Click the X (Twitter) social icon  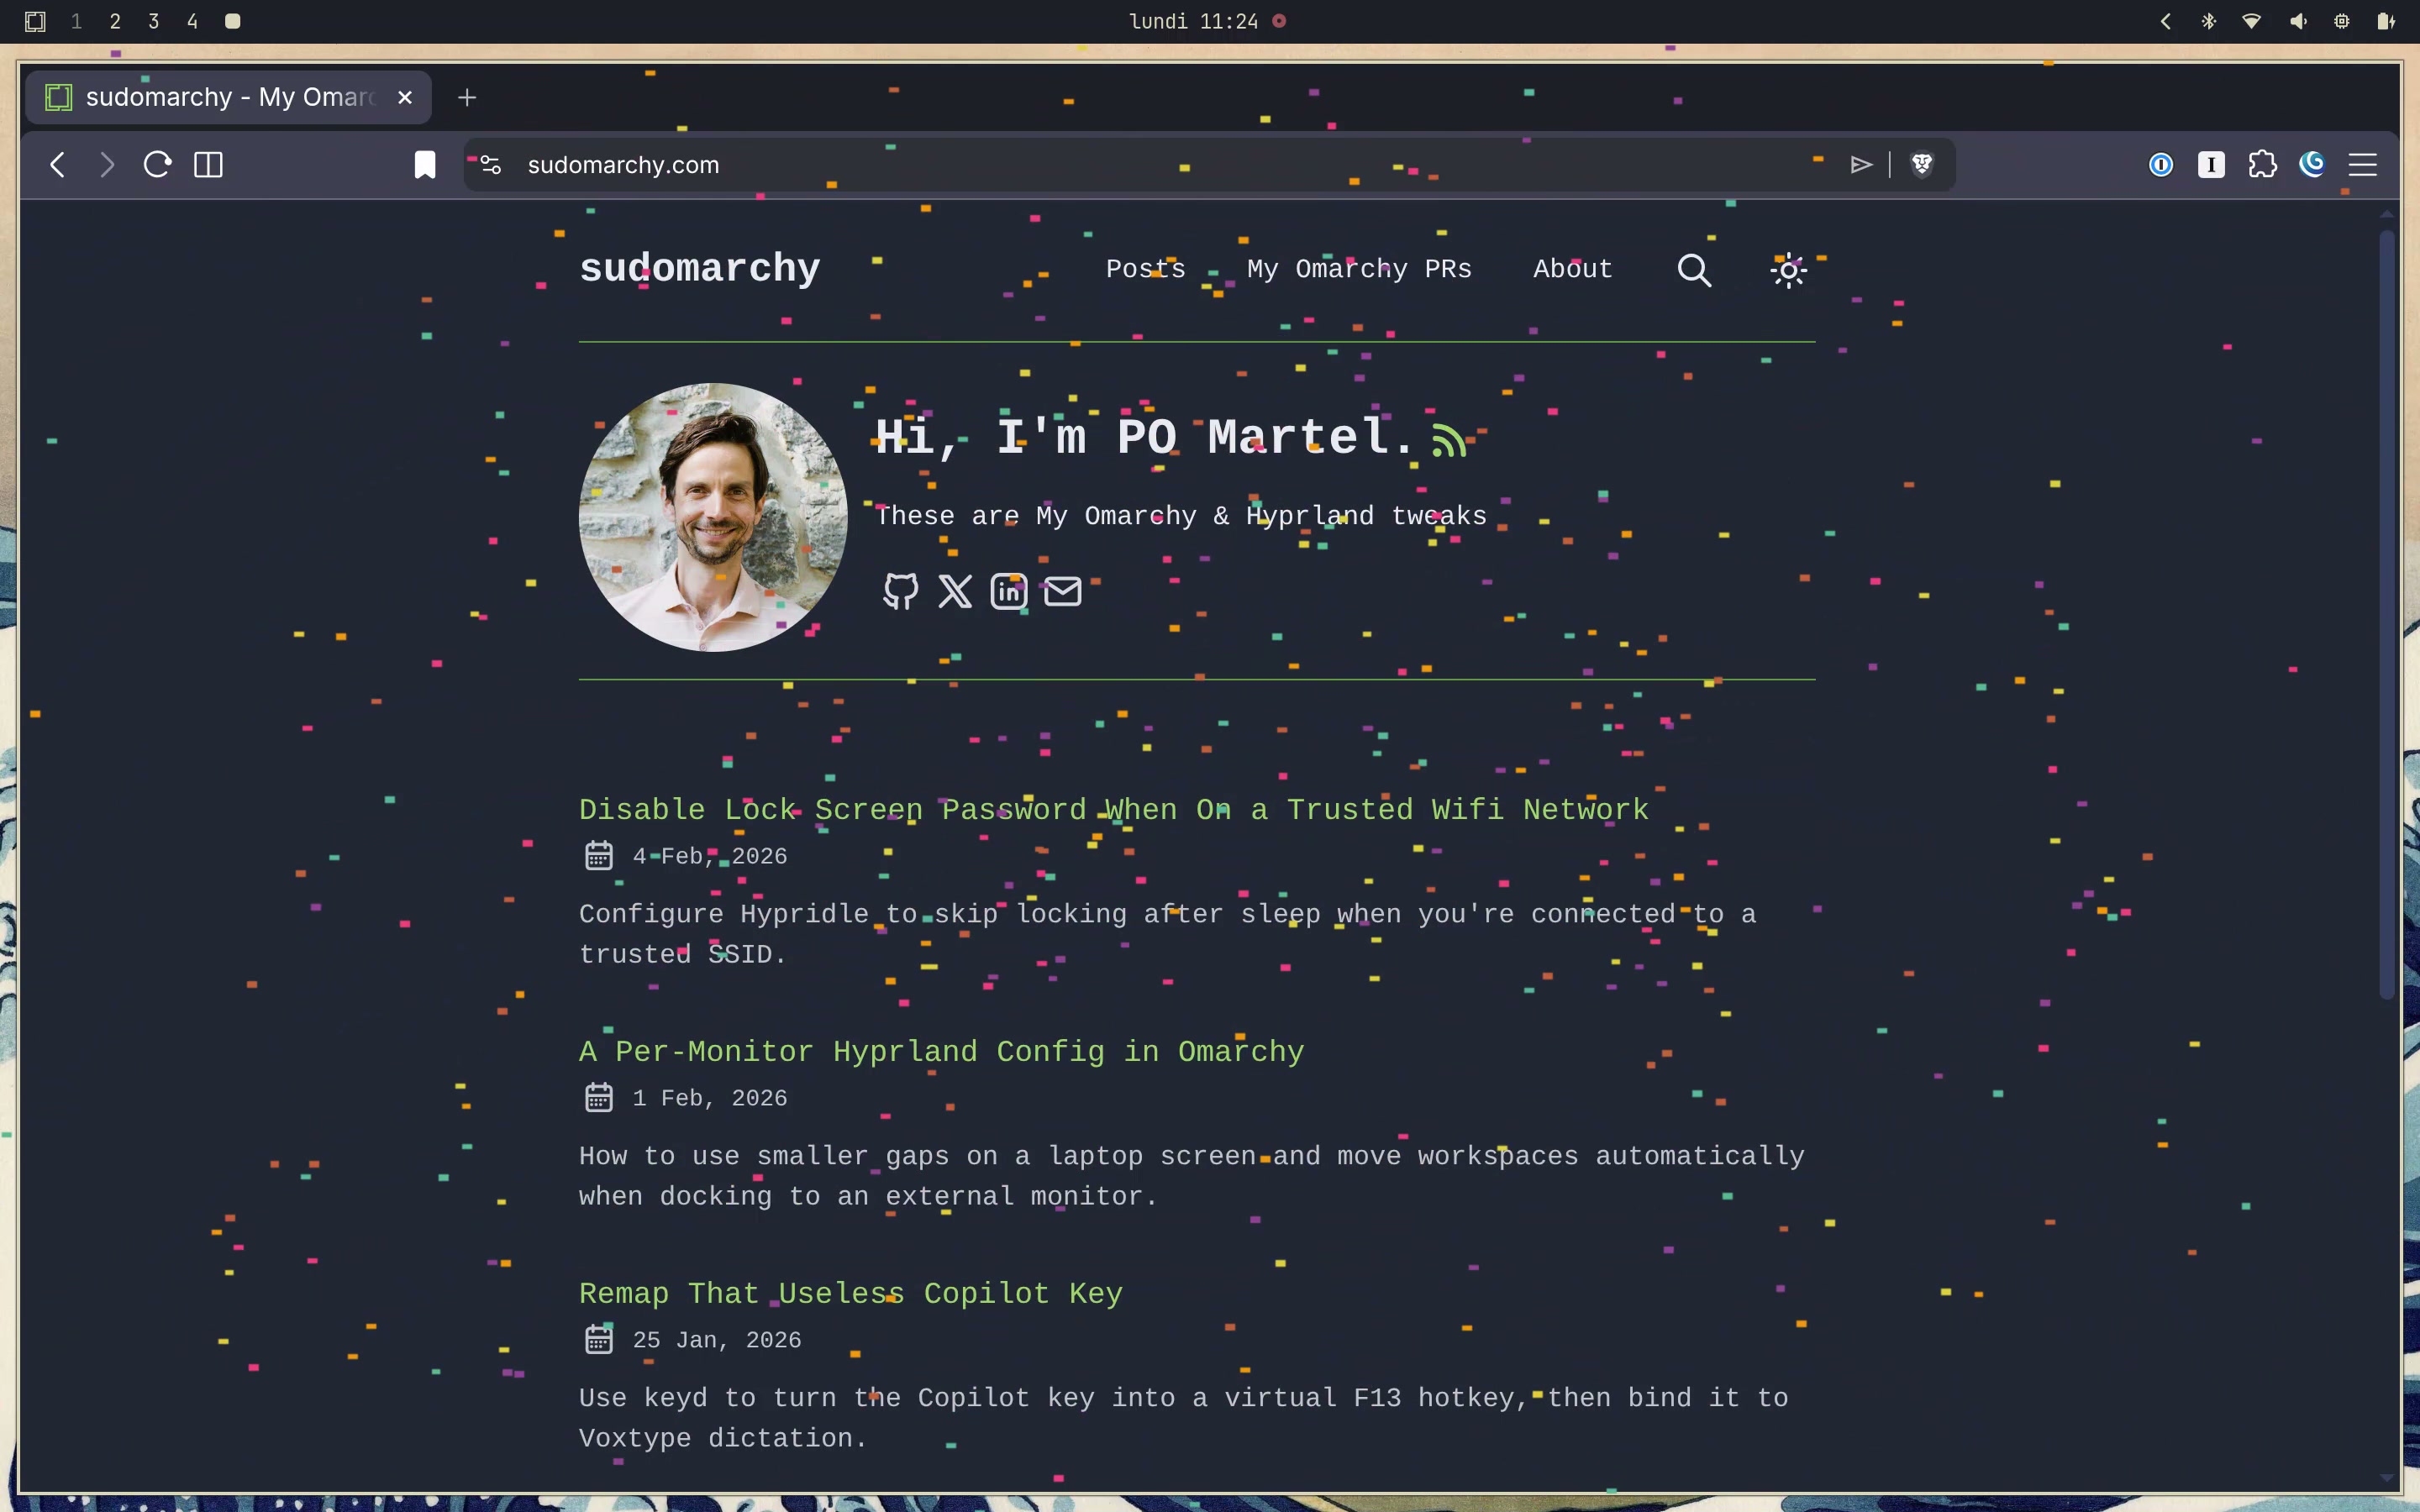[x=955, y=592]
